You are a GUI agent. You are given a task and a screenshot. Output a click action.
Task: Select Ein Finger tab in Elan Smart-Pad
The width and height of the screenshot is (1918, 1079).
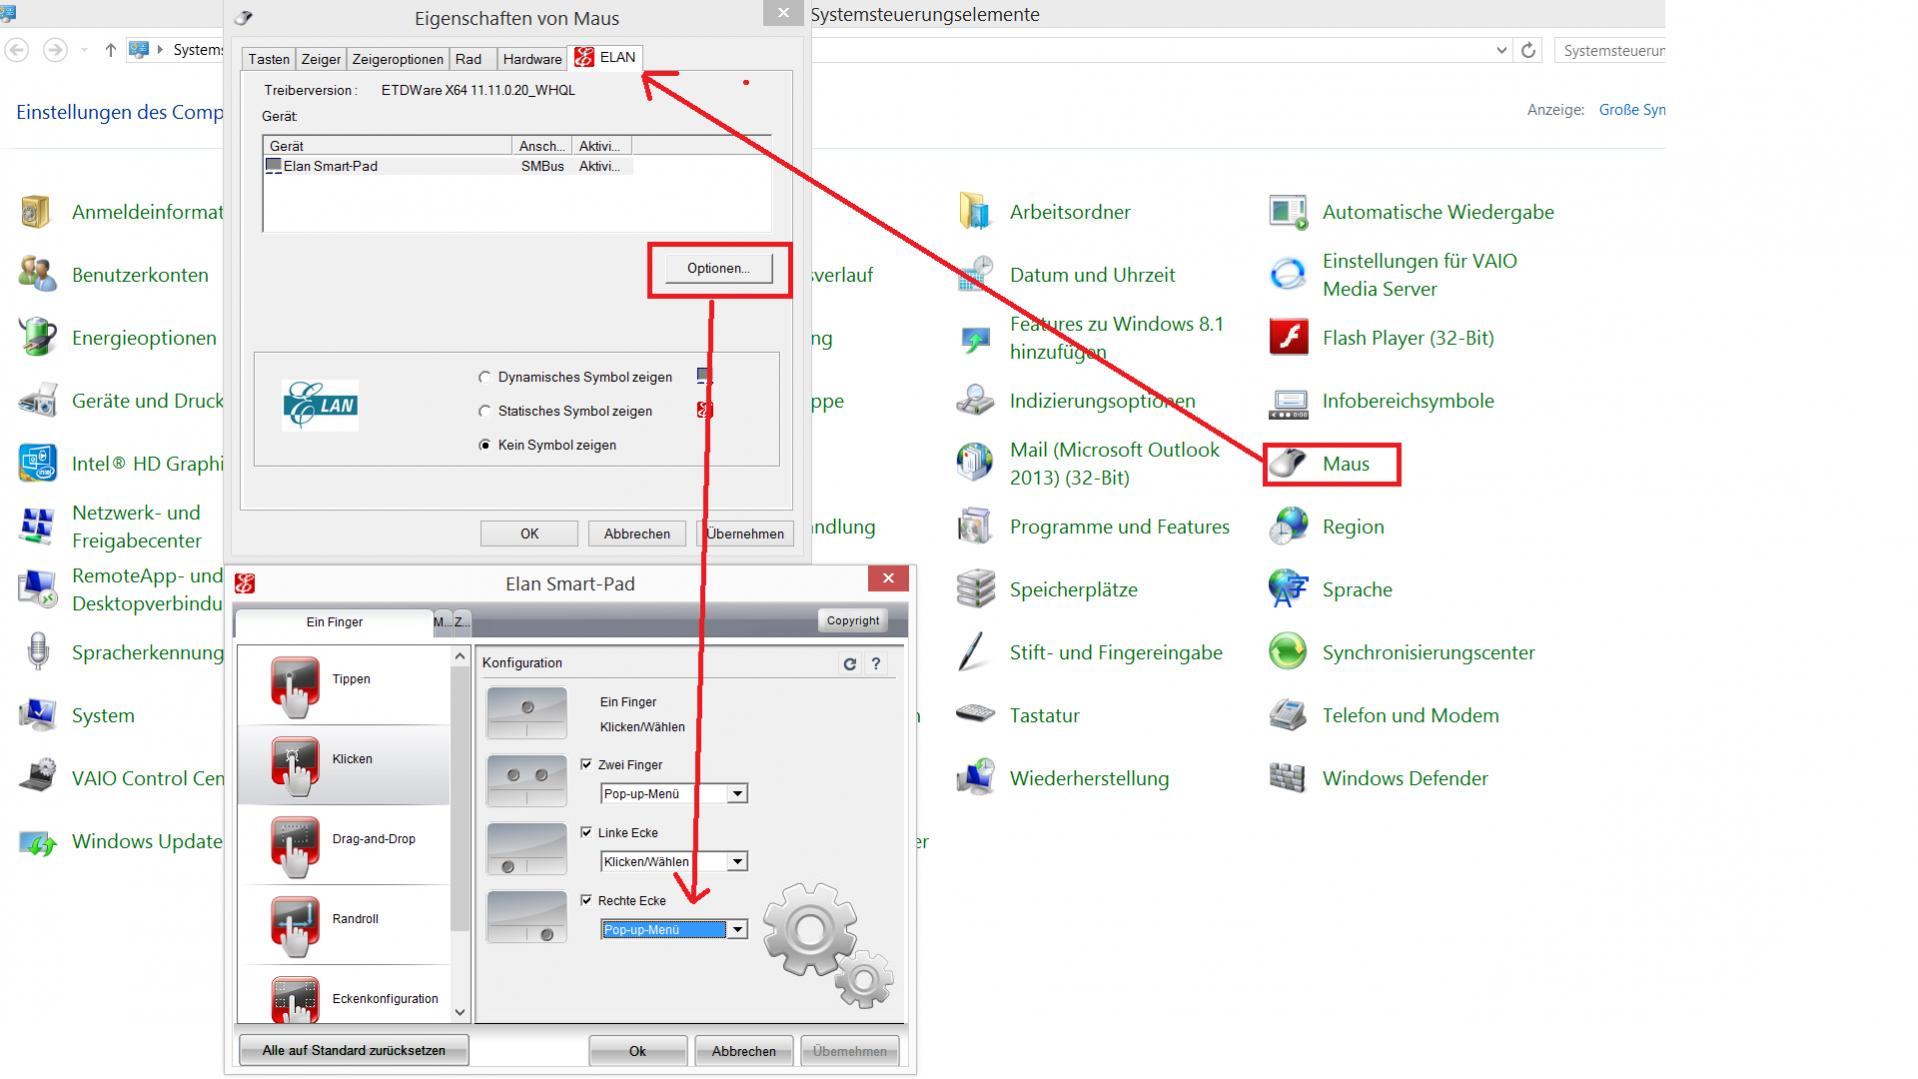click(334, 622)
